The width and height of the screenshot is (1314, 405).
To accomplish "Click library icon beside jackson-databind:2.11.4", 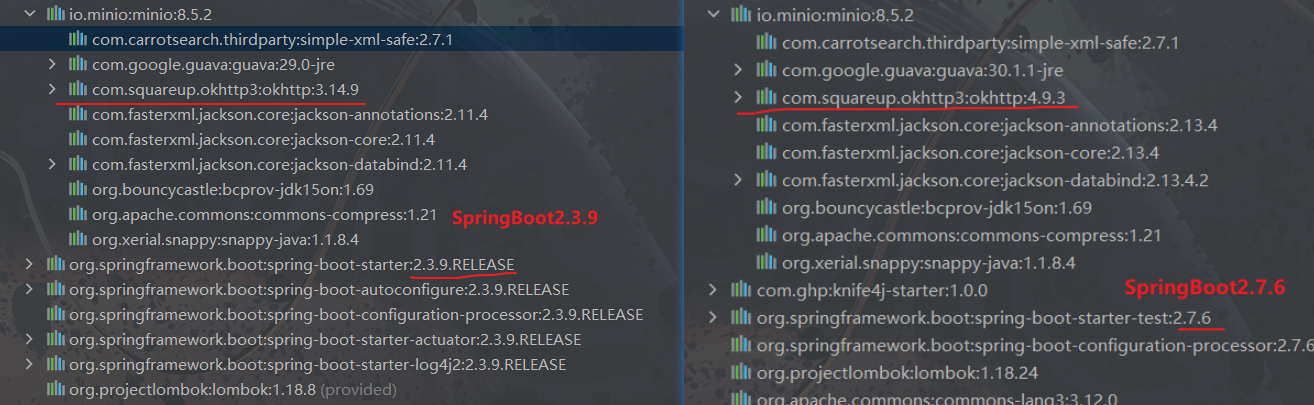I will click(77, 165).
